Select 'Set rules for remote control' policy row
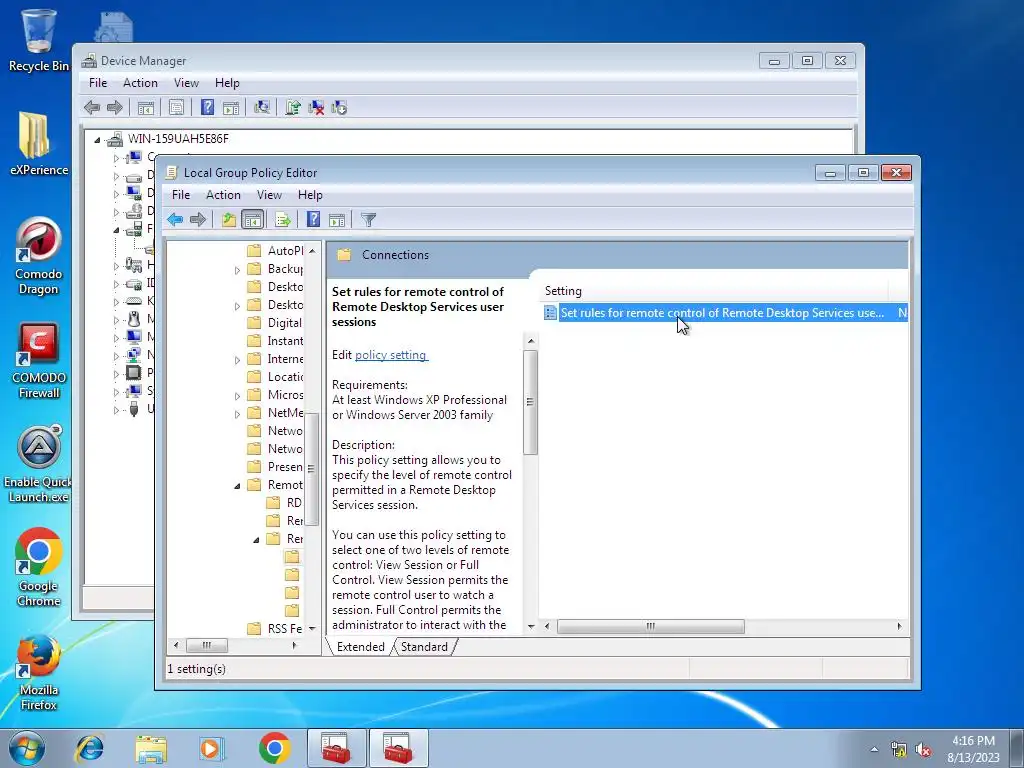Image resolution: width=1024 pixels, height=768 pixels. [725, 313]
